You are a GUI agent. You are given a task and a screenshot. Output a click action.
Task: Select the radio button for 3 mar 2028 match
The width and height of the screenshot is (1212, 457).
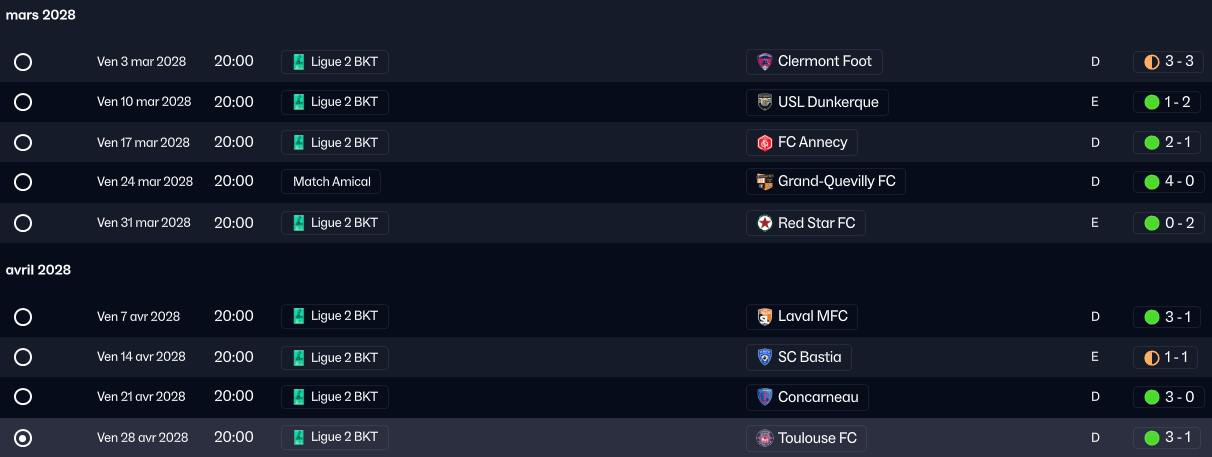(x=23, y=62)
